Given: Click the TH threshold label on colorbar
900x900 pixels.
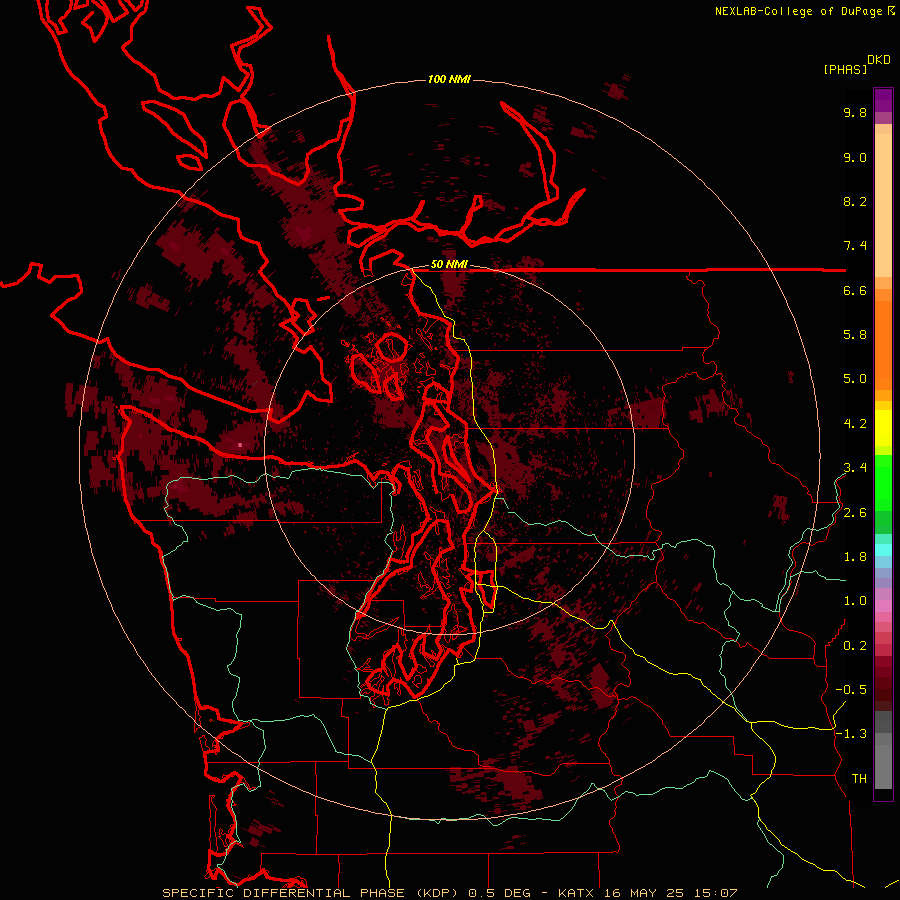Looking at the screenshot, I should tap(859, 779).
